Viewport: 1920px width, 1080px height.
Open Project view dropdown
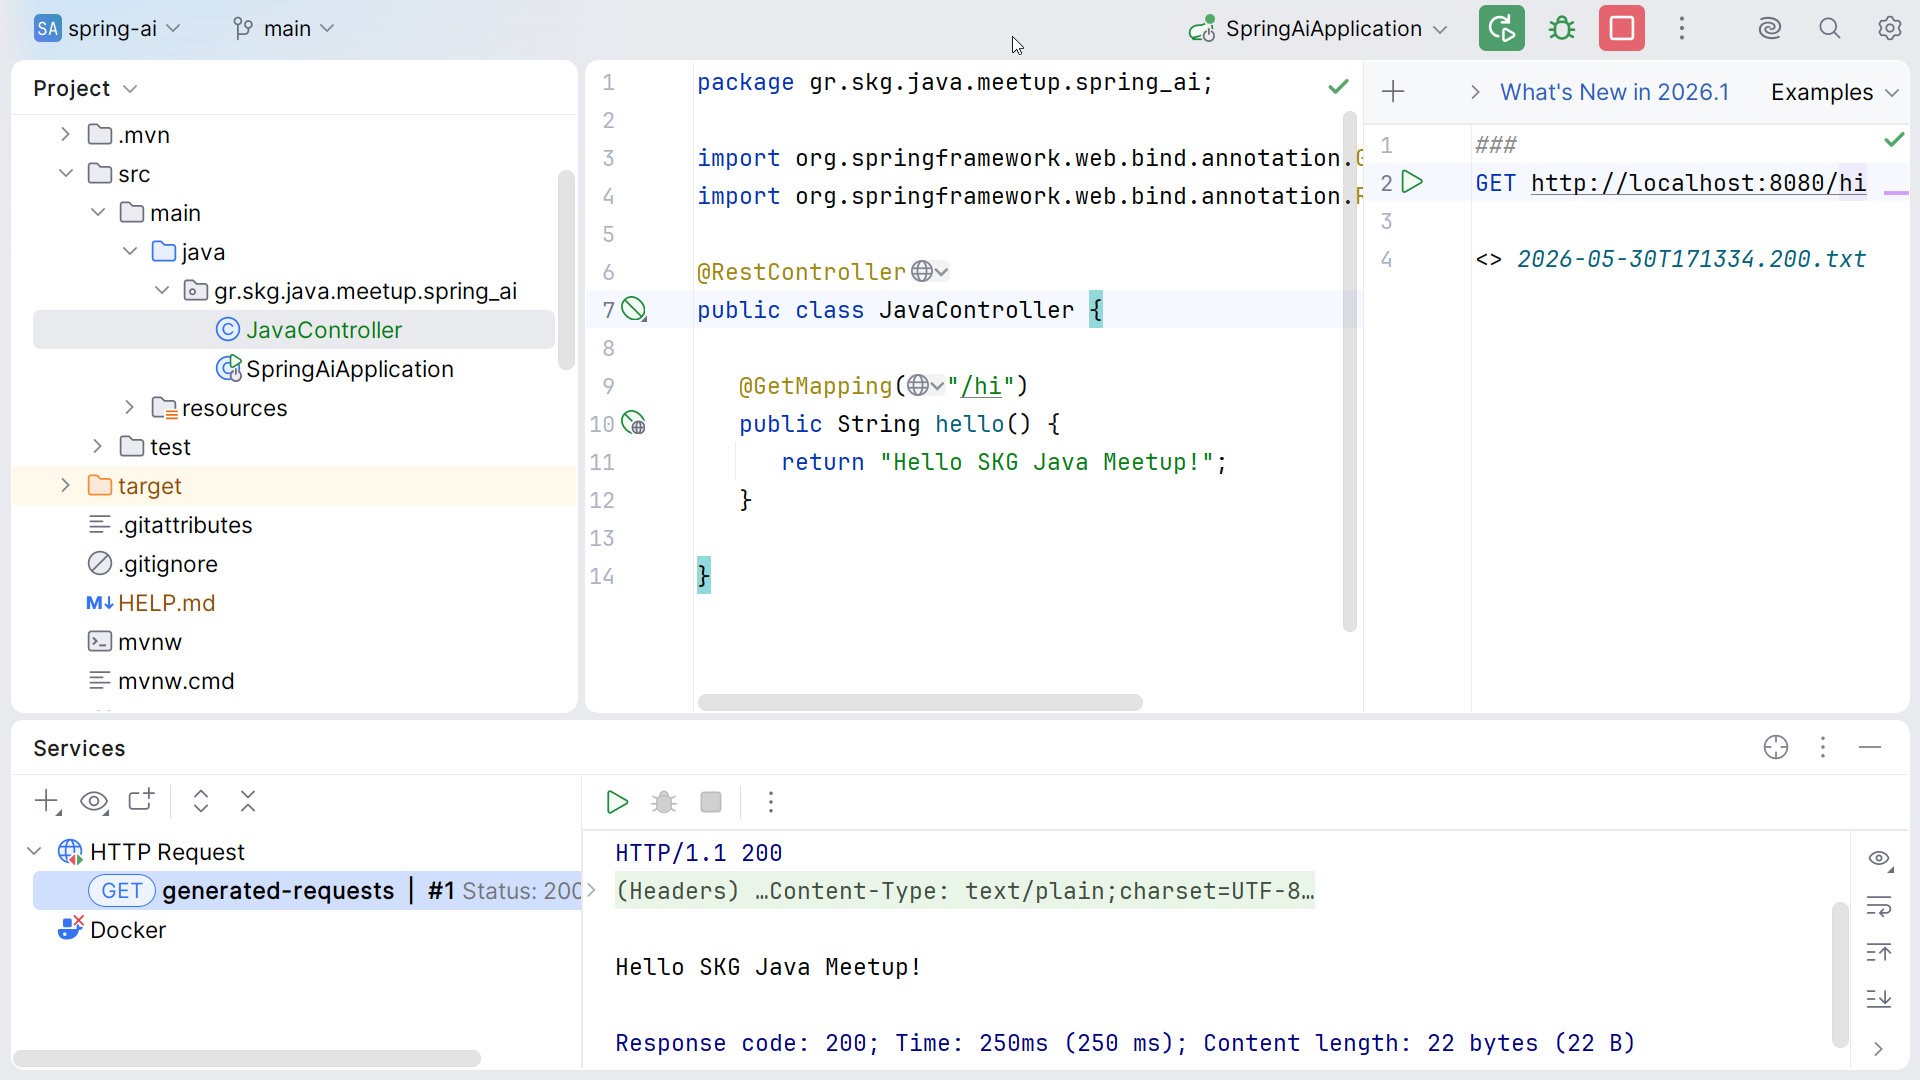pyautogui.click(x=85, y=88)
